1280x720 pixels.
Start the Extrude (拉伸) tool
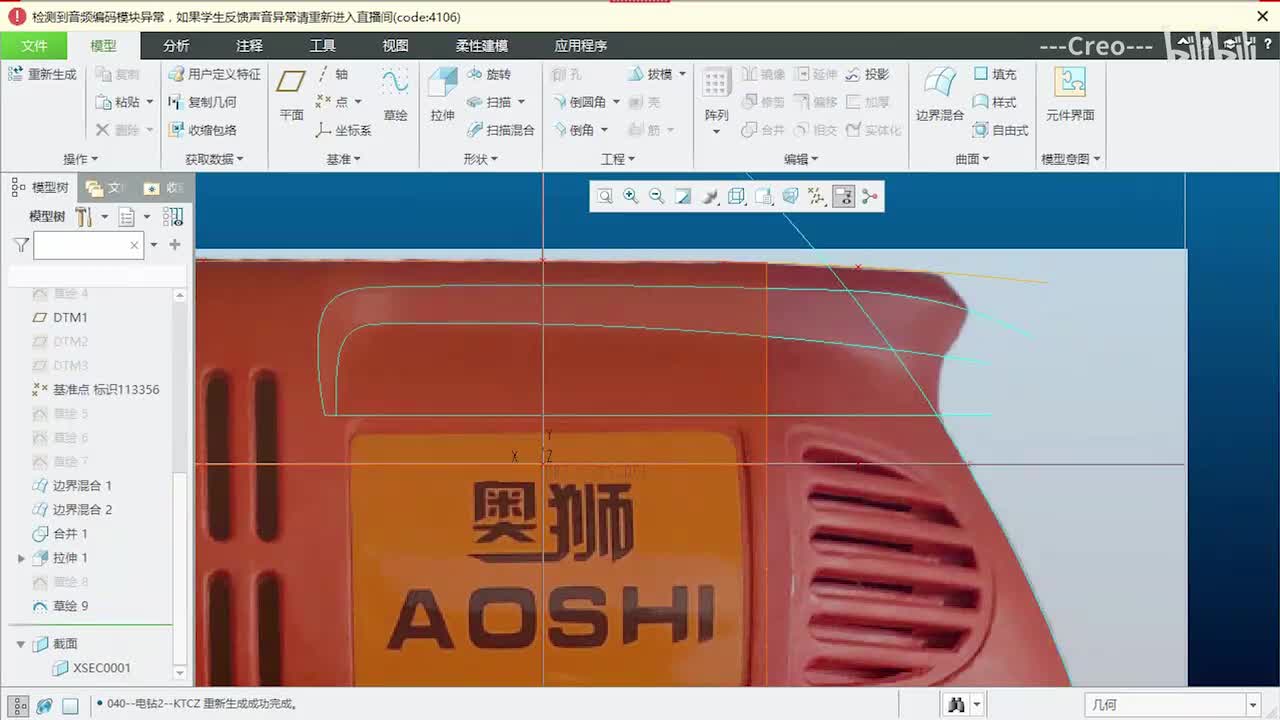tap(442, 94)
